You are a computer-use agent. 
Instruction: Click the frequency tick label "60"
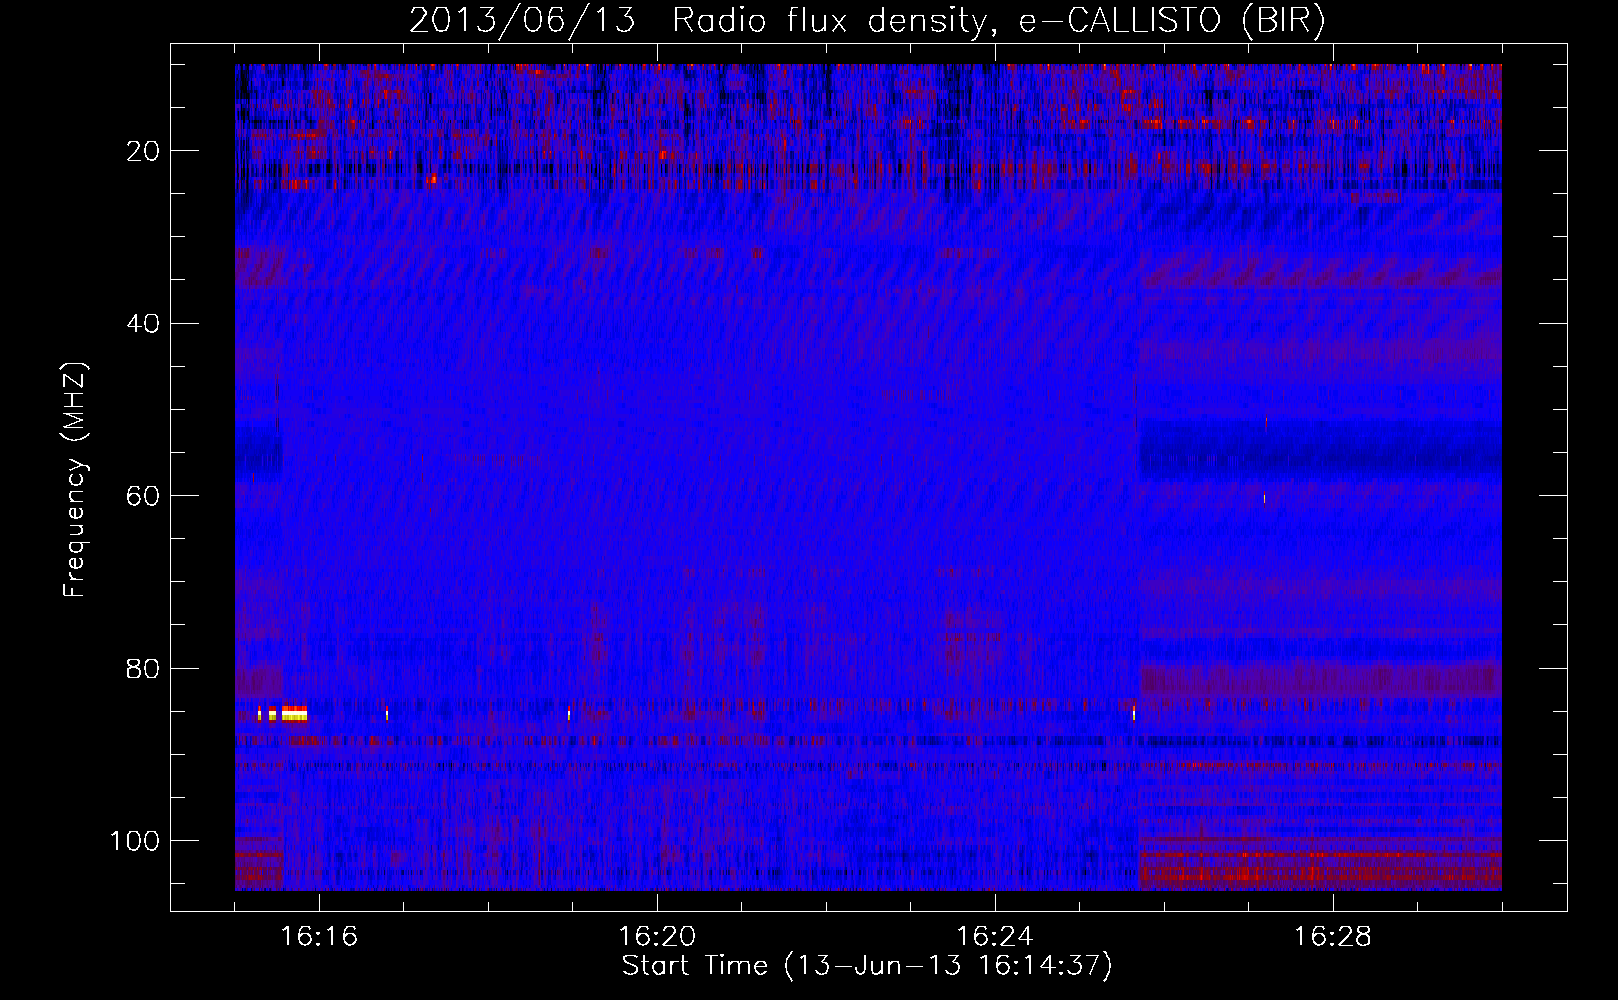pyautogui.click(x=143, y=496)
